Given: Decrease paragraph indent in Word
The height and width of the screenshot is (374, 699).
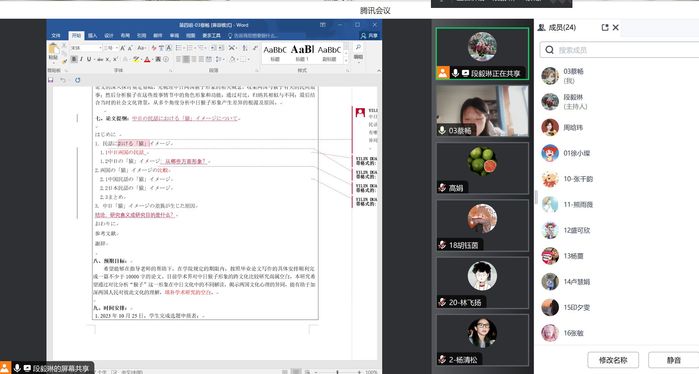Looking at the screenshot, I should [213, 48].
